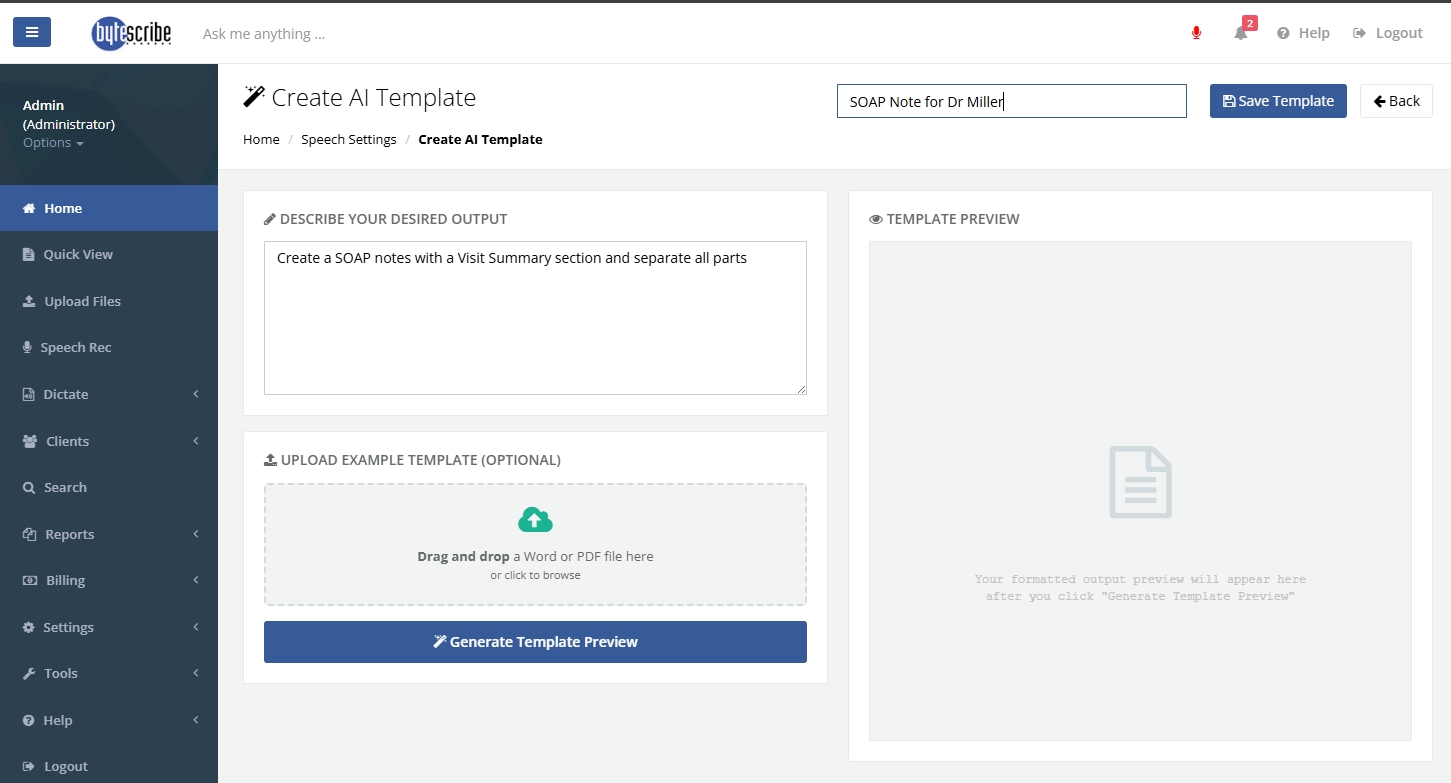The height and width of the screenshot is (783, 1451).
Task: Click the Bytescribe logo
Action: (x=131, y=33)
